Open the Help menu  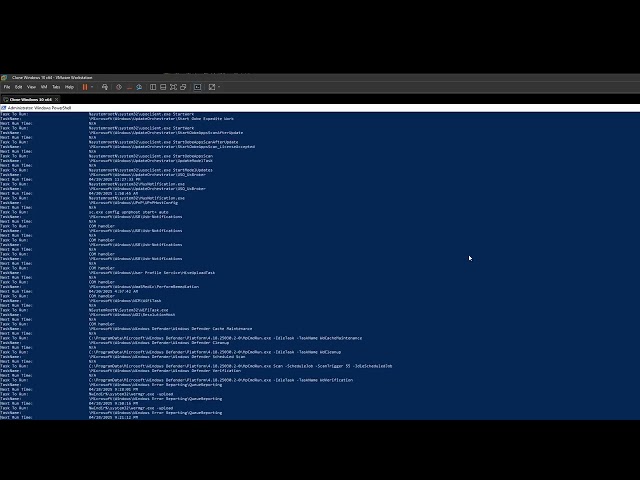click(x=69, y=87)
